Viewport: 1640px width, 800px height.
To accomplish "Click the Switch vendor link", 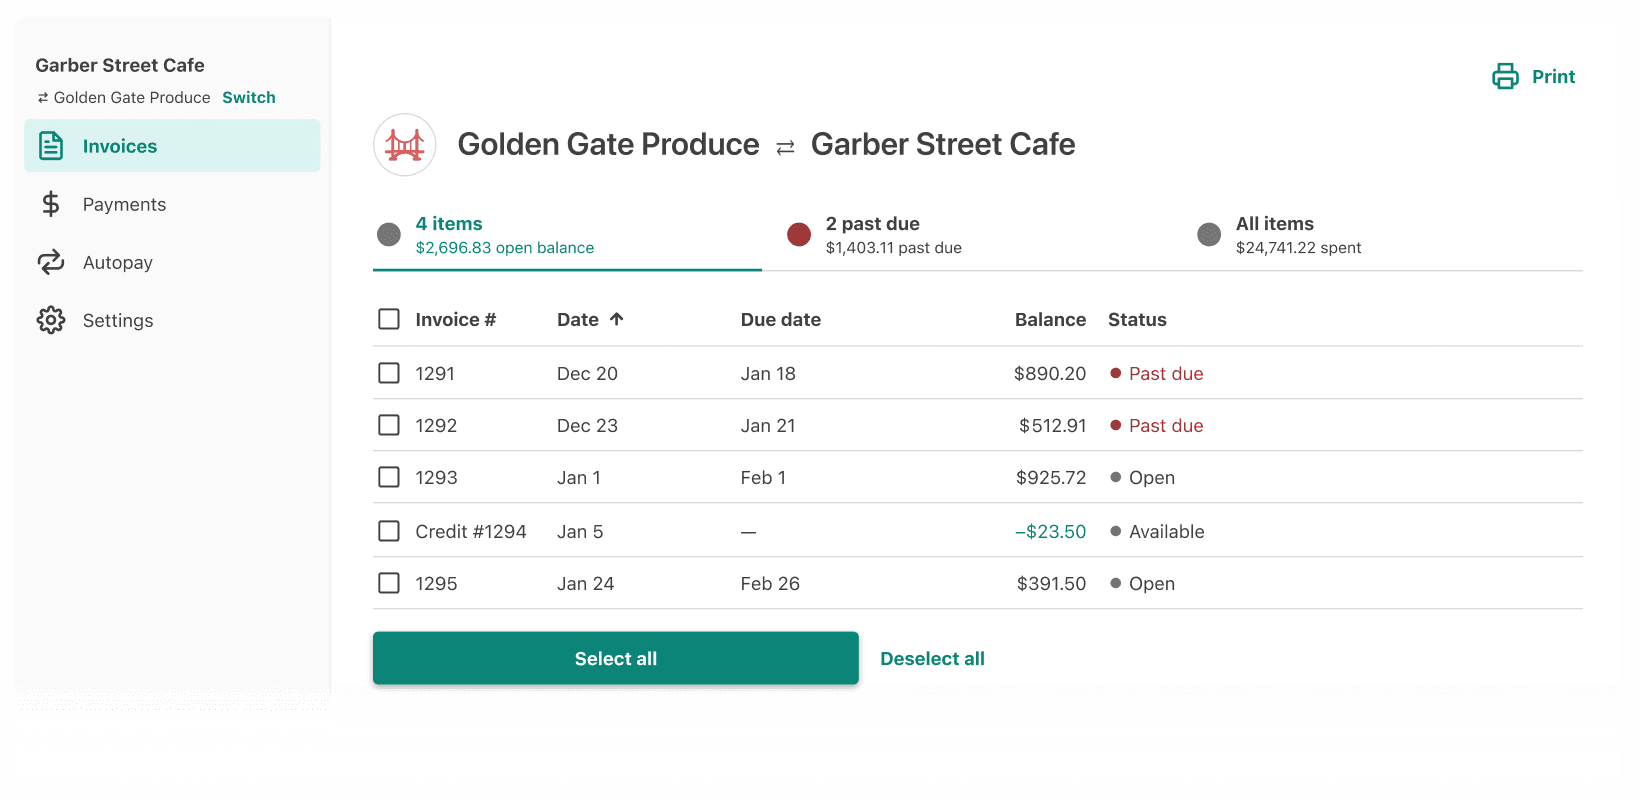I will pos(249,97).
